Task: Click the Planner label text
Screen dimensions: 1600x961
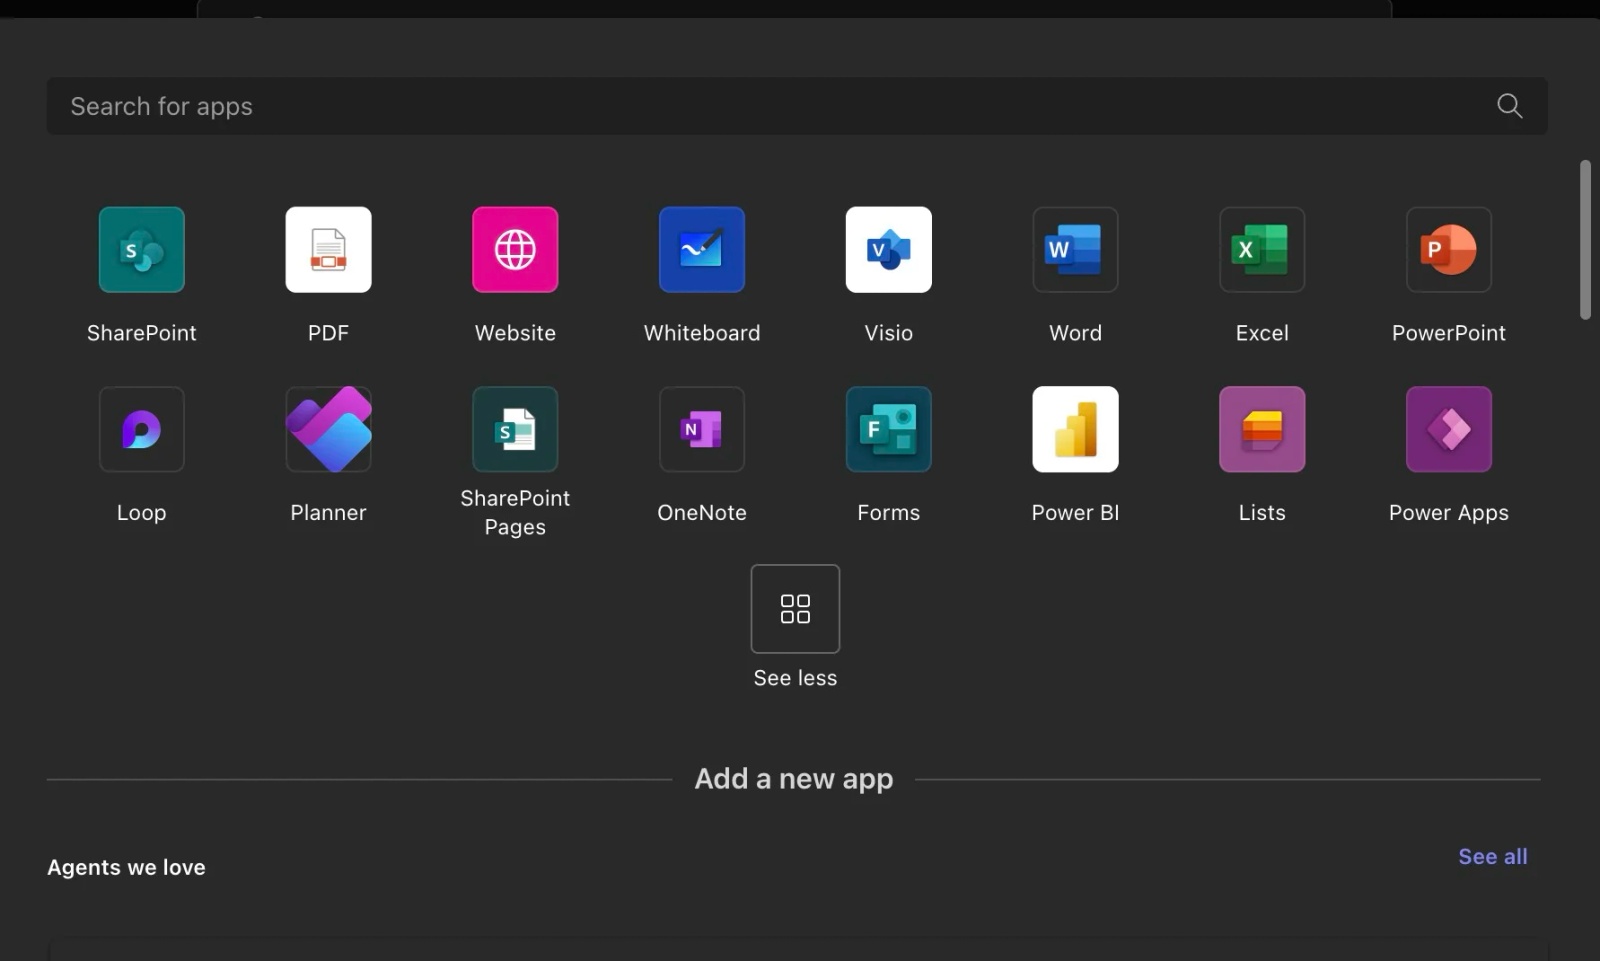Action: pyautogui.click(x=328, y=513)
